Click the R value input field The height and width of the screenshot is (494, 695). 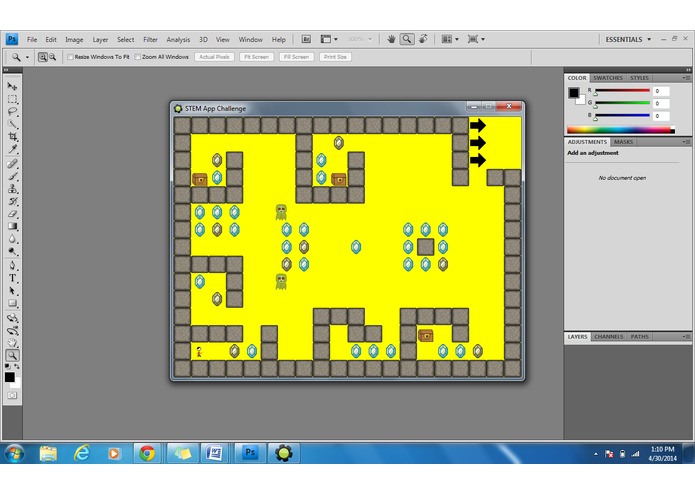point(661,91)
